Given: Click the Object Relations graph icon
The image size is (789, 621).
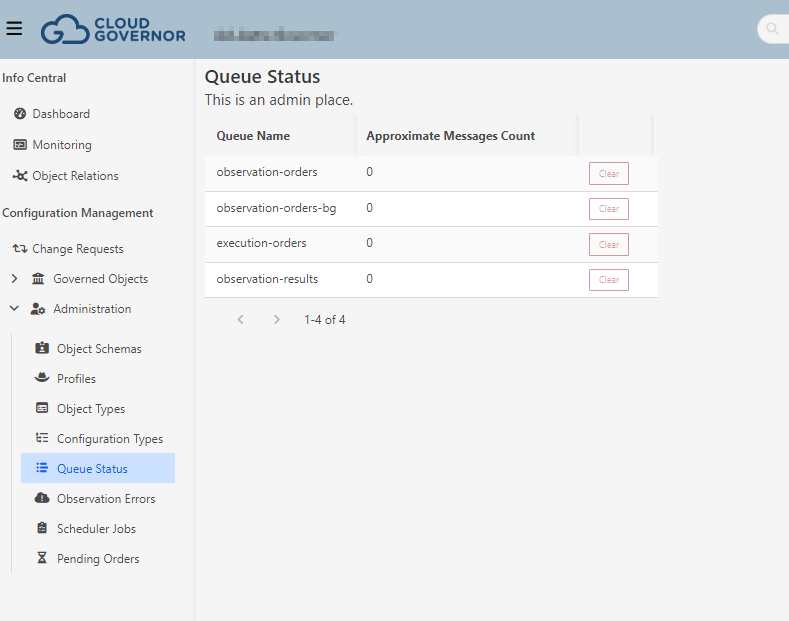Looking at the screenshot, I should pyautogui.click(x=19, y=176).
